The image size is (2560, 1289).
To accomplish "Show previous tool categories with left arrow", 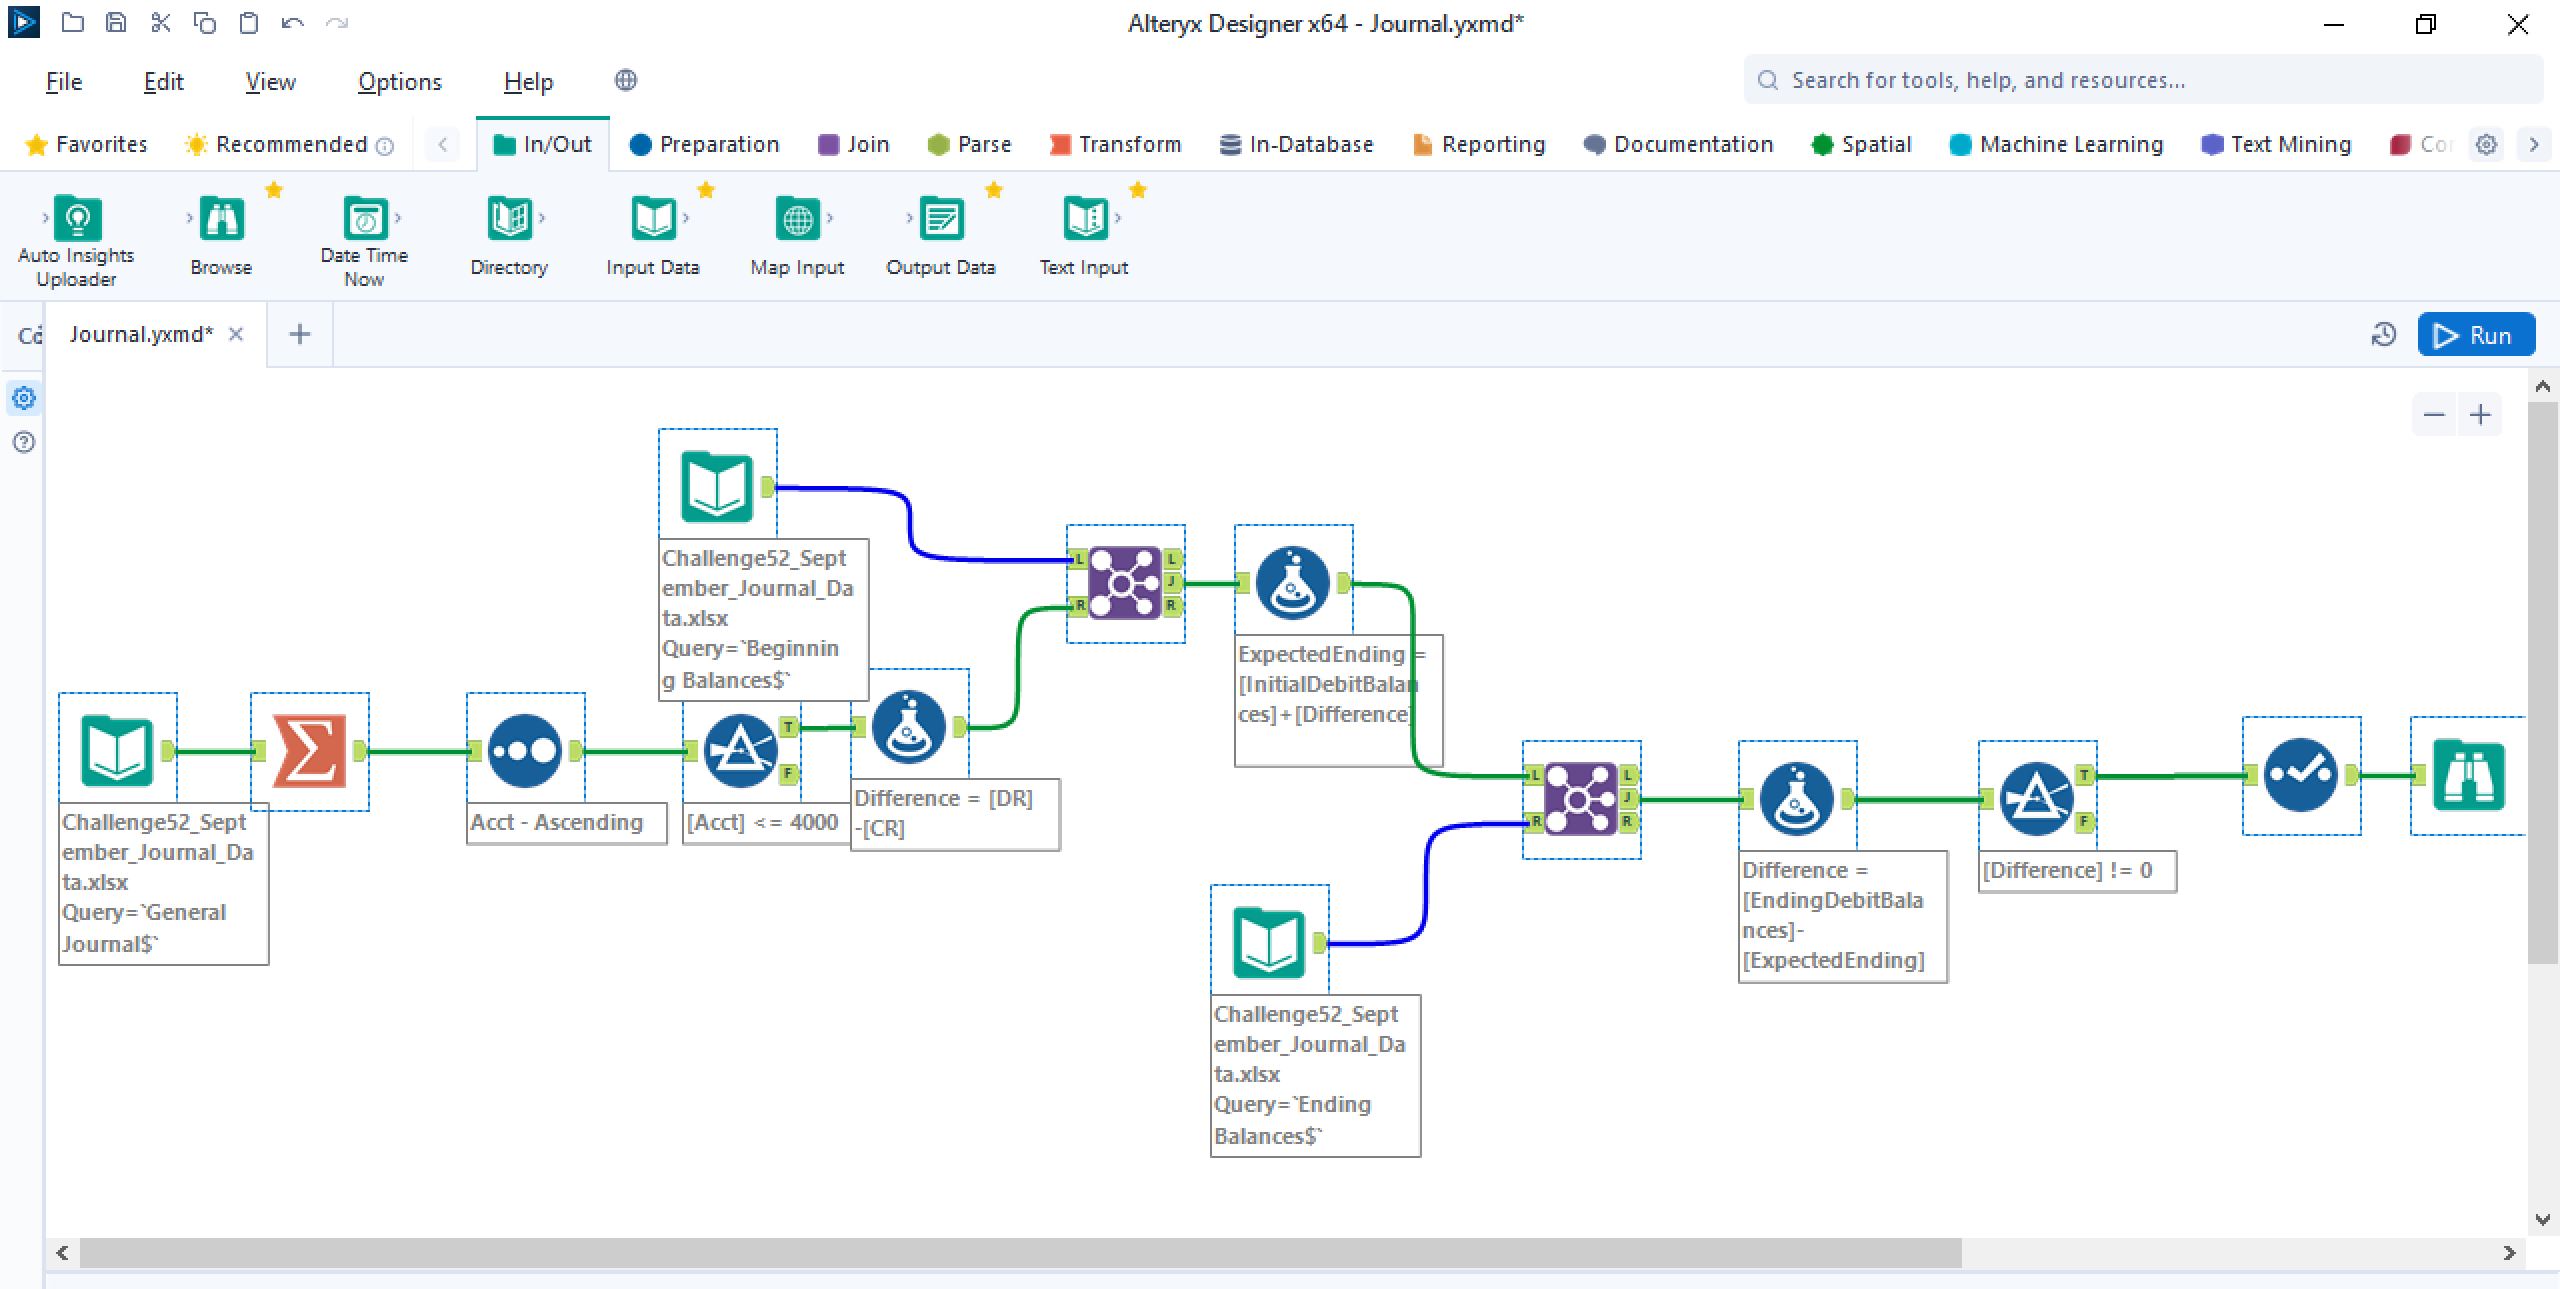I will (x=443, y=145).
